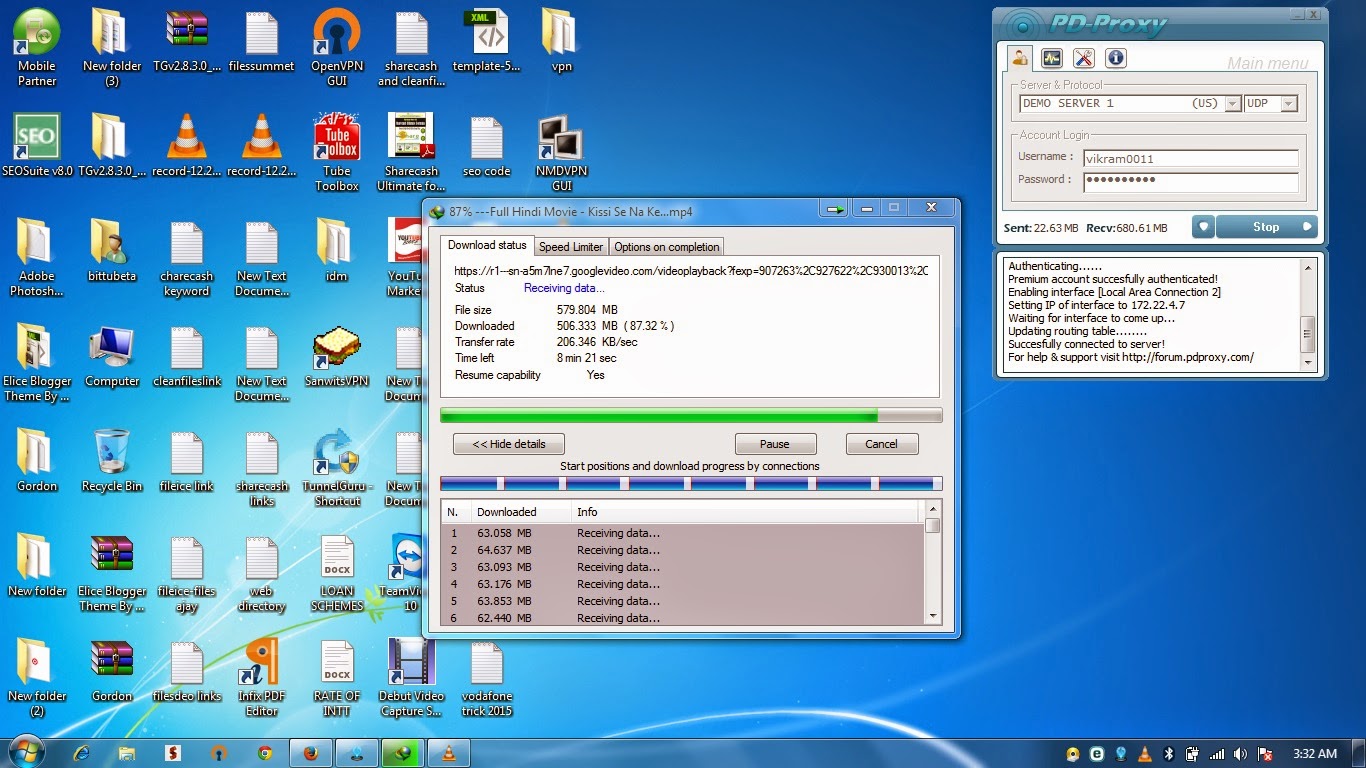Open Google Chrome from the taskbar
Screen dimensions: 1366x768
click(264, 753)
